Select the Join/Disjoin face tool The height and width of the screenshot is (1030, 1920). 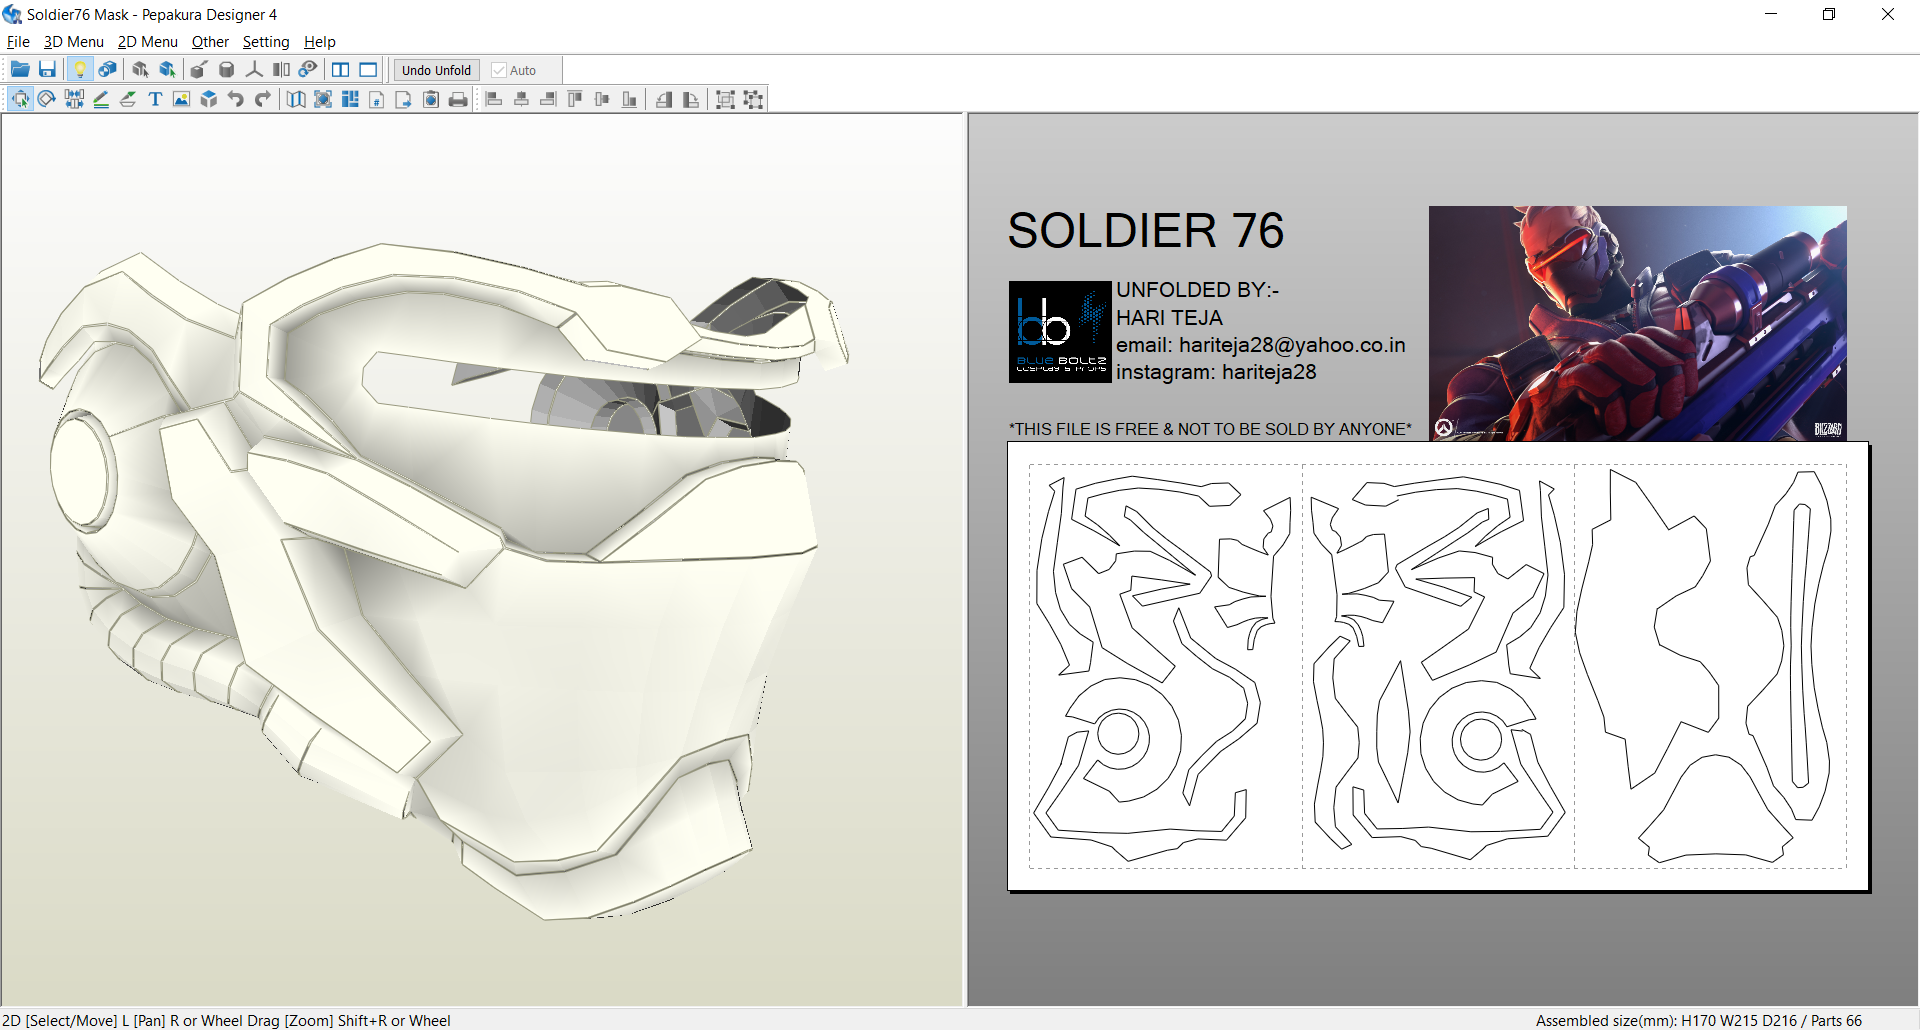click(x=74, y=99)
